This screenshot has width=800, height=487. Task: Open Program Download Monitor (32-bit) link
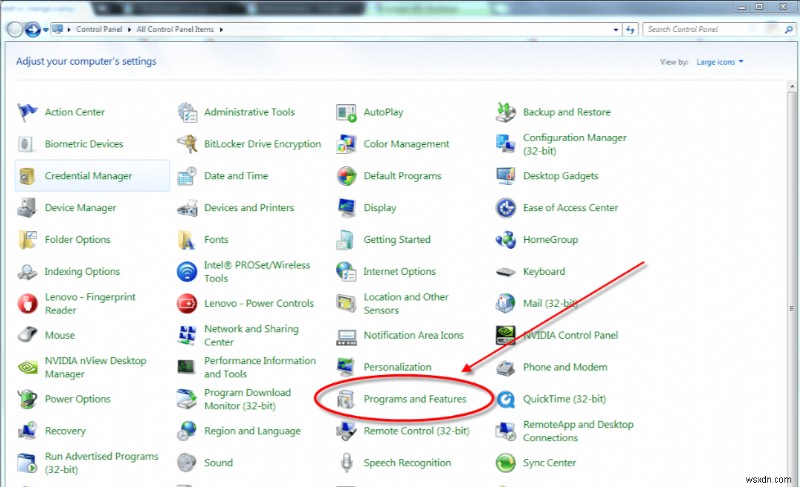pos(247,399)
